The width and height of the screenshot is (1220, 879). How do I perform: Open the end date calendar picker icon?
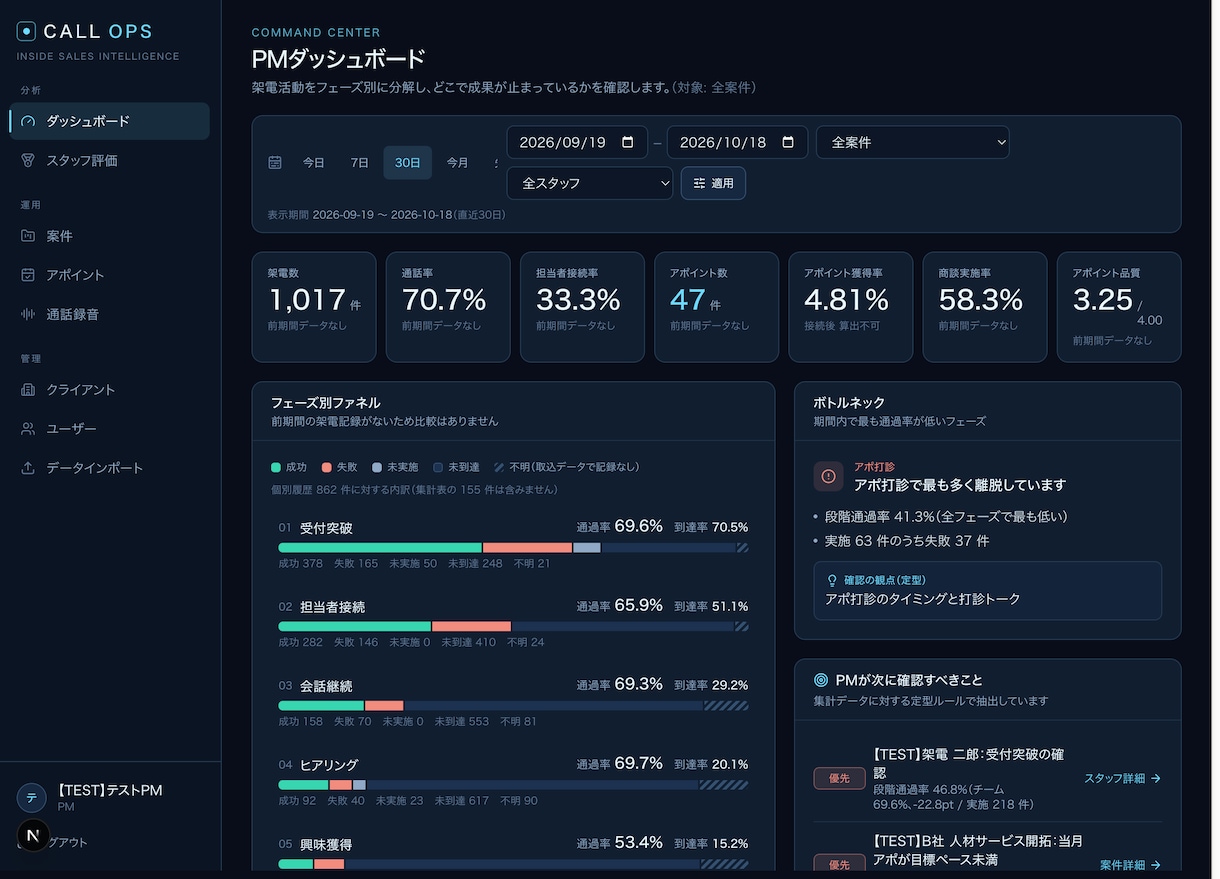click(x=788, y=142)
